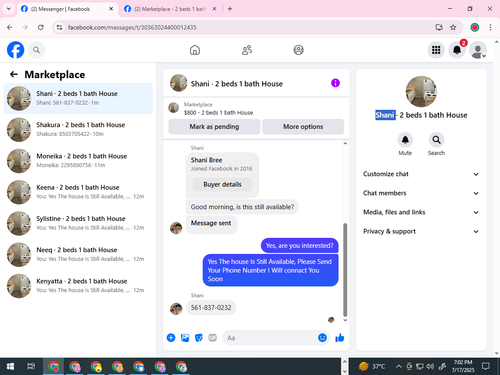Open a new browser tab
Viewport: 500px width, 375px height.
(x=230, y=9)
